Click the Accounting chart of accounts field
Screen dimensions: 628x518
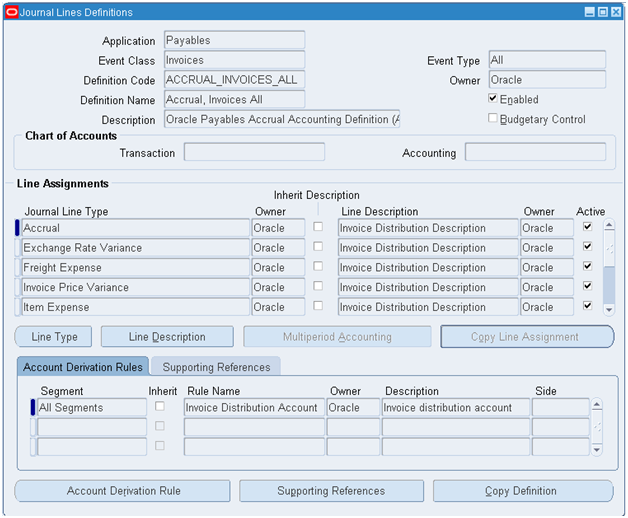click(535, 152)
